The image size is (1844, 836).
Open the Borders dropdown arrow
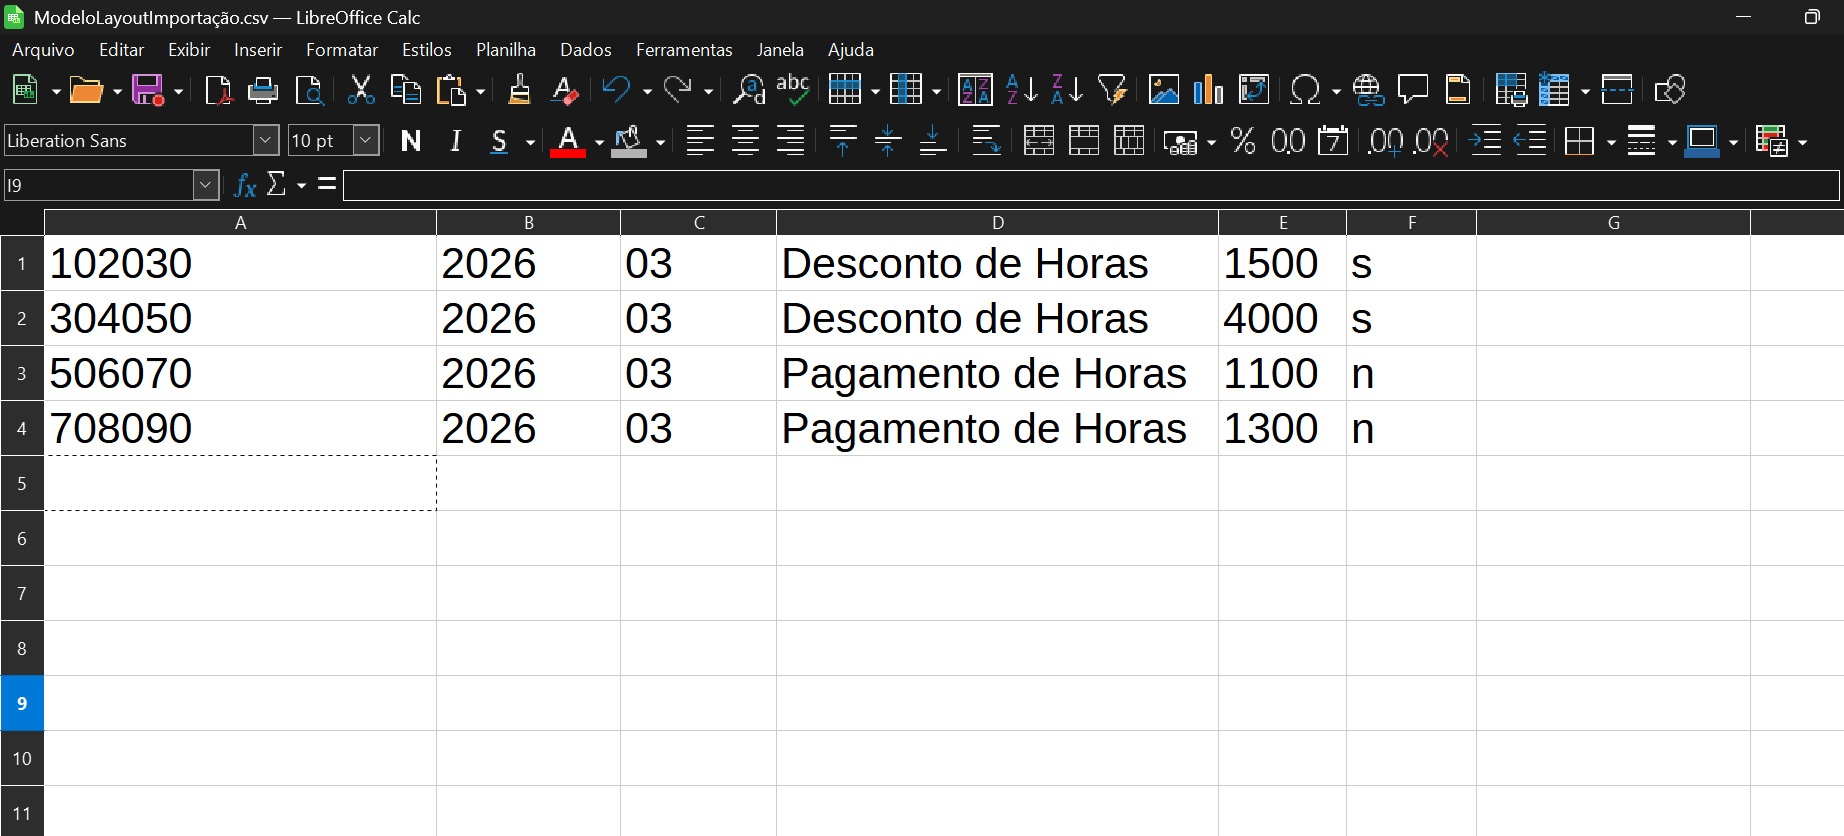[1611, 142]
